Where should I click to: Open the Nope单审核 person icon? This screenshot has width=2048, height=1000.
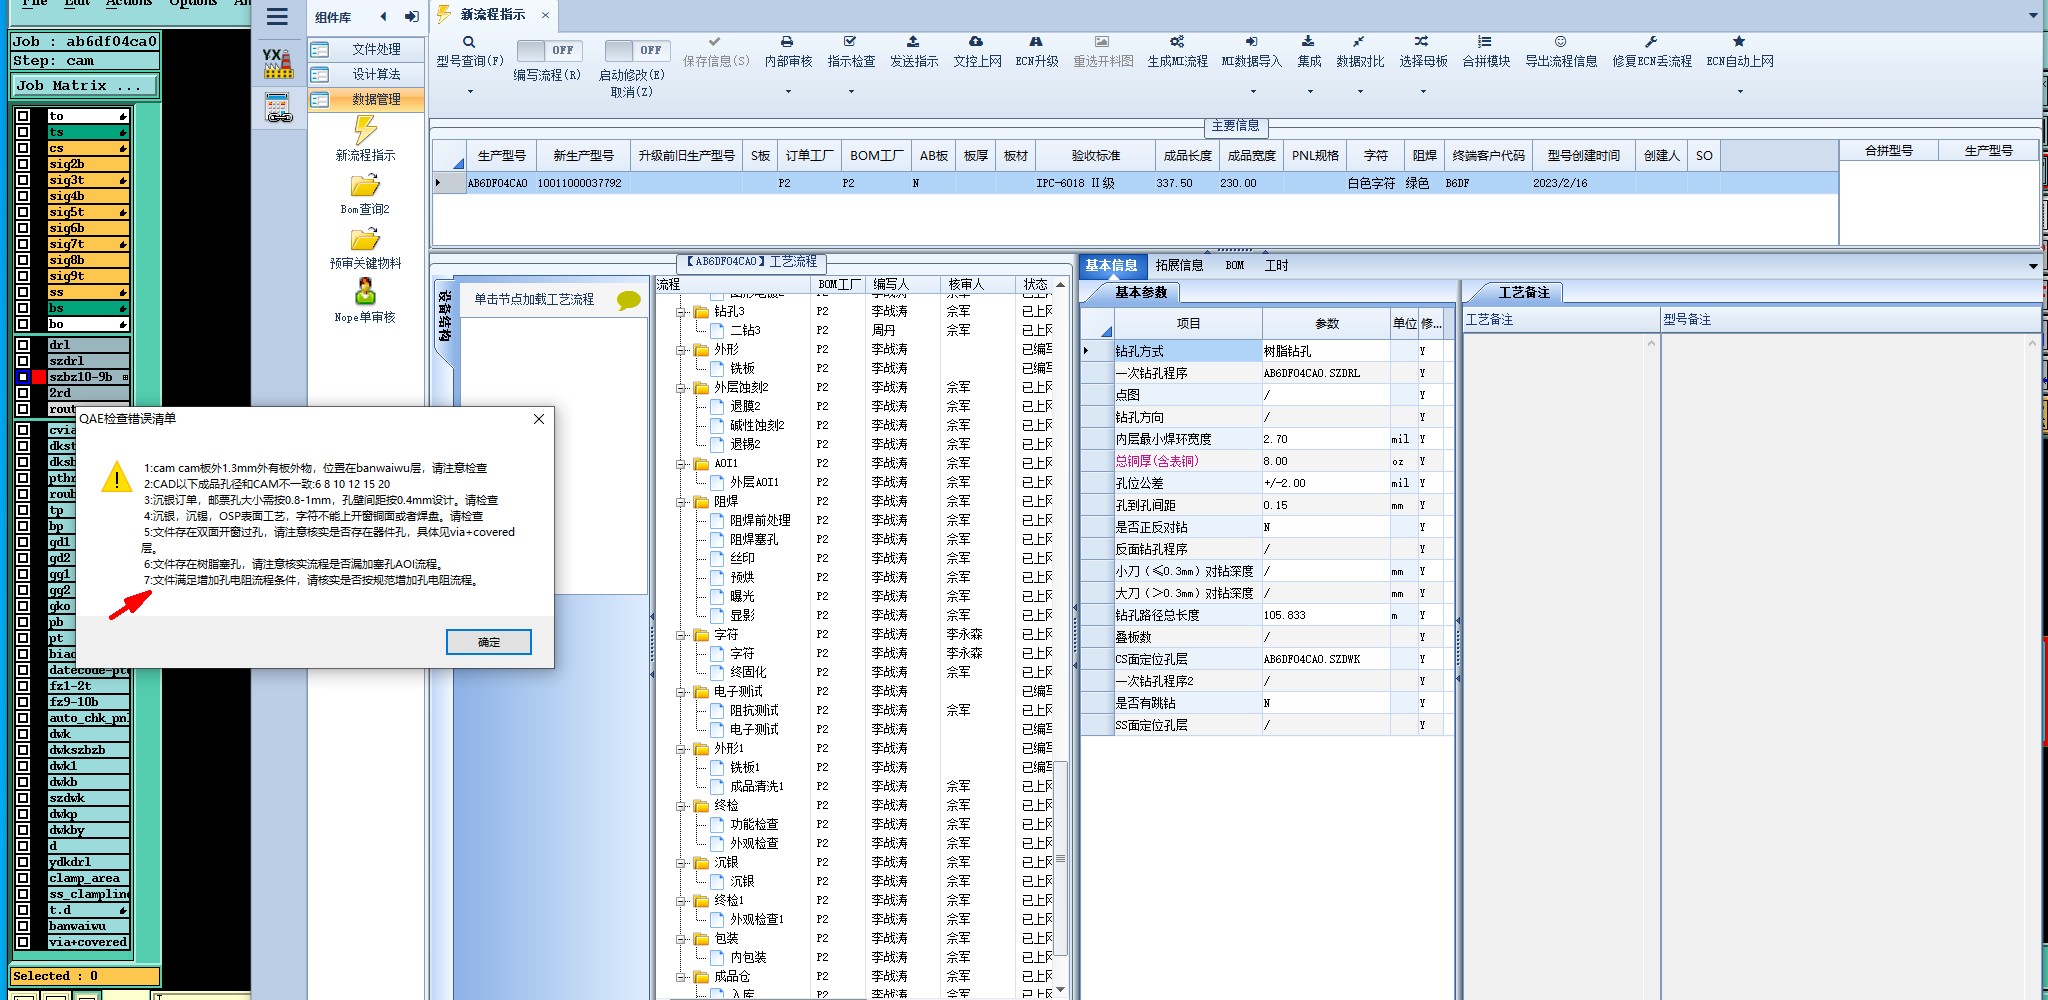click(x=365, y=292)
